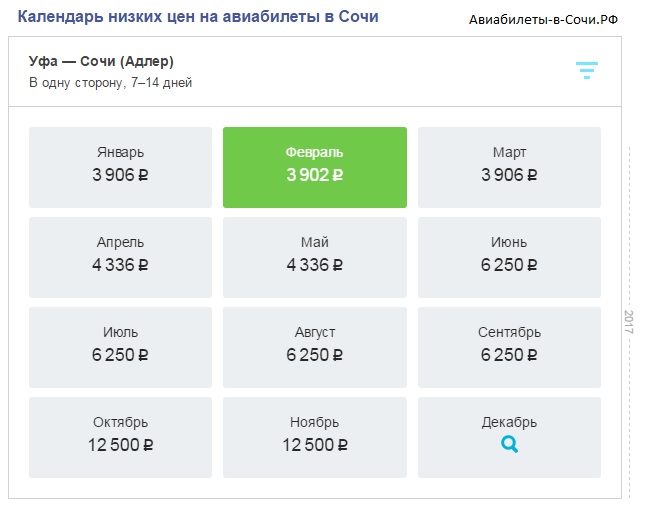Pick the Октябрь 12 500 ₽ tile
The image size is (648, 510).
point(120,437)
